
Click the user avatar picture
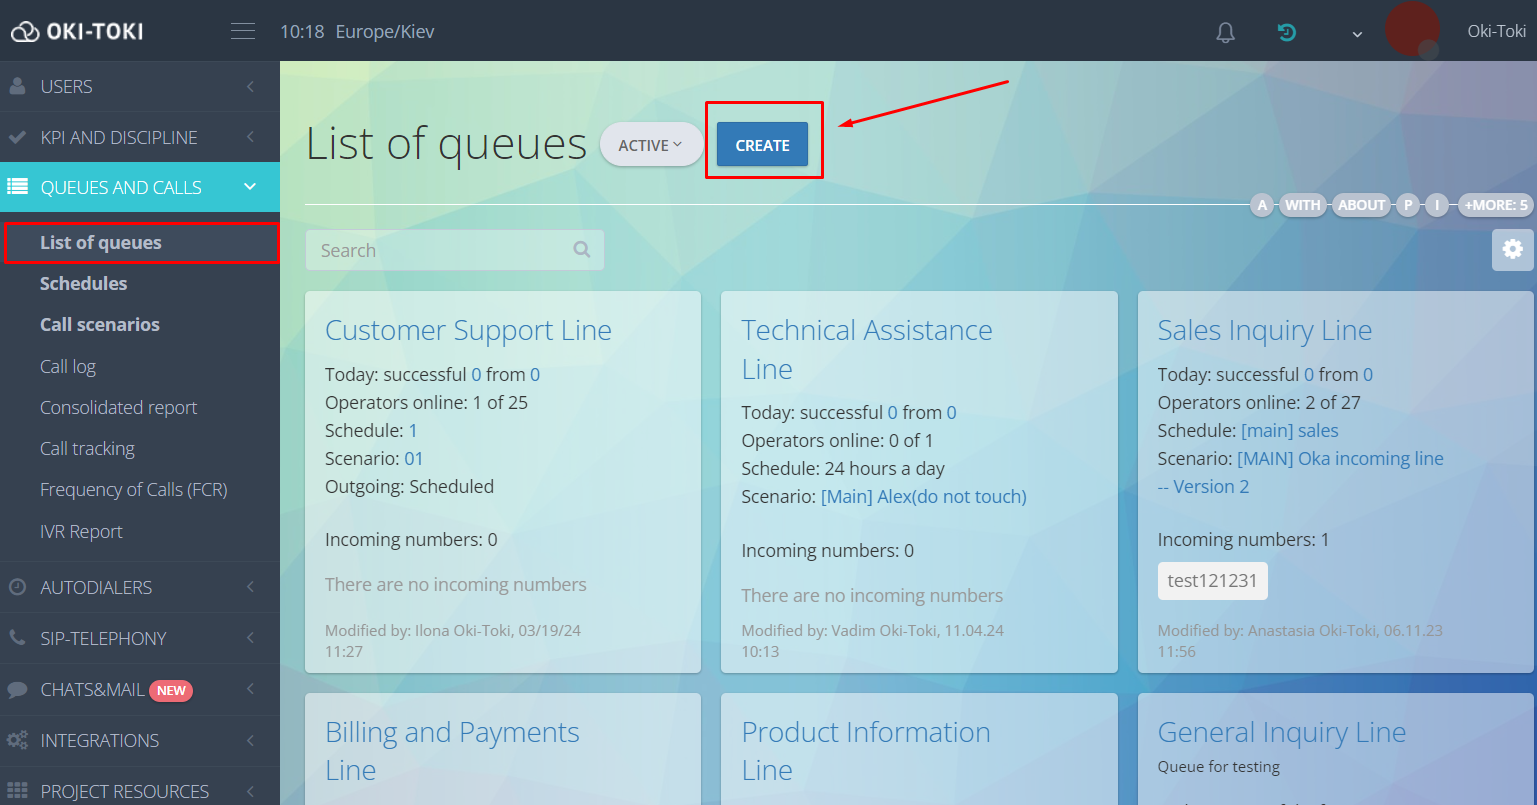click(1411, 30)
